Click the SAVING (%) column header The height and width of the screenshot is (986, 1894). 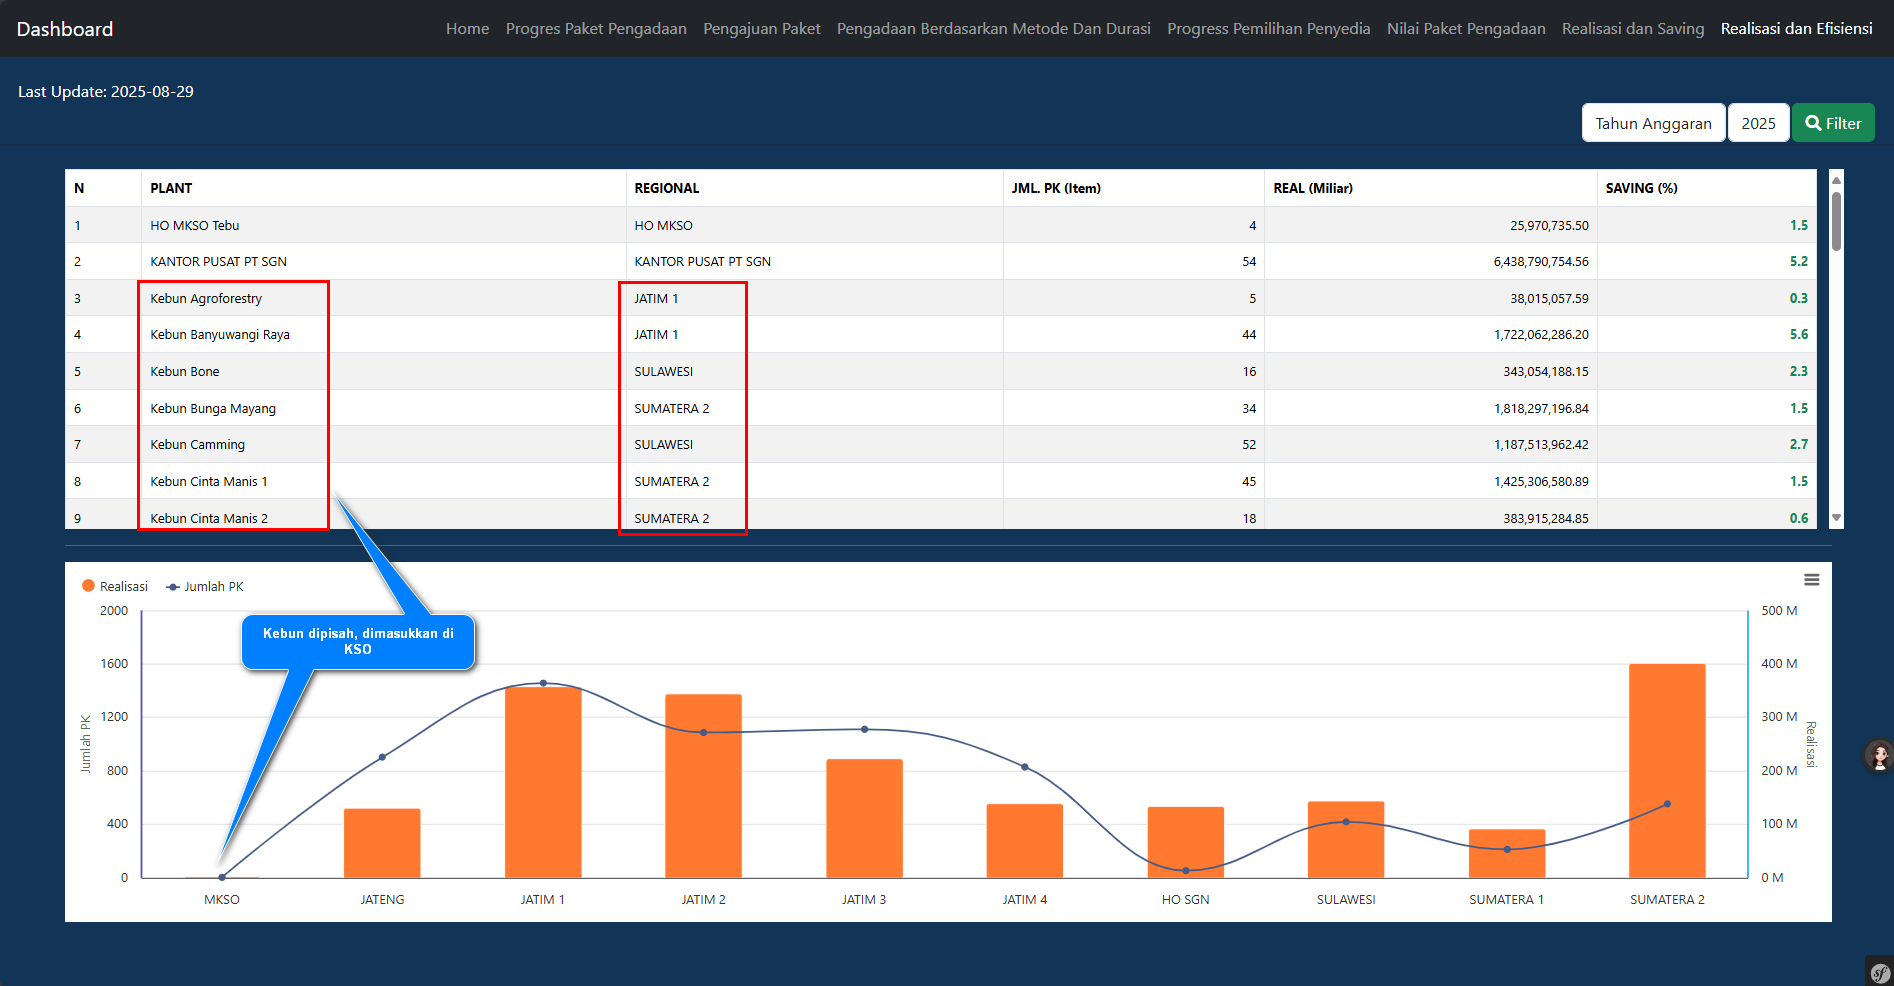click(1641, 188)
